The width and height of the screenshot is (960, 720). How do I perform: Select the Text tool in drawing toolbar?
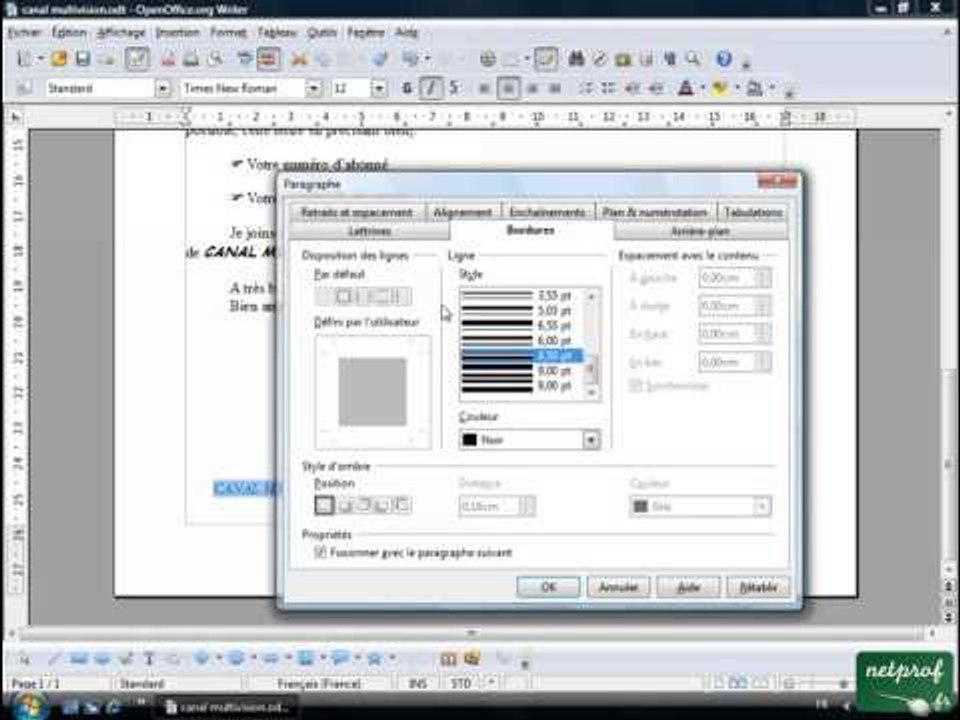[149, 659]
